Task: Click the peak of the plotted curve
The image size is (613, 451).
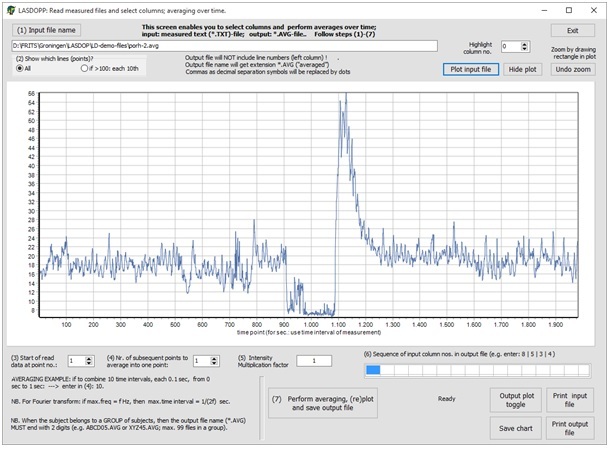Action: pyautogui.click(x=346, y=94)
